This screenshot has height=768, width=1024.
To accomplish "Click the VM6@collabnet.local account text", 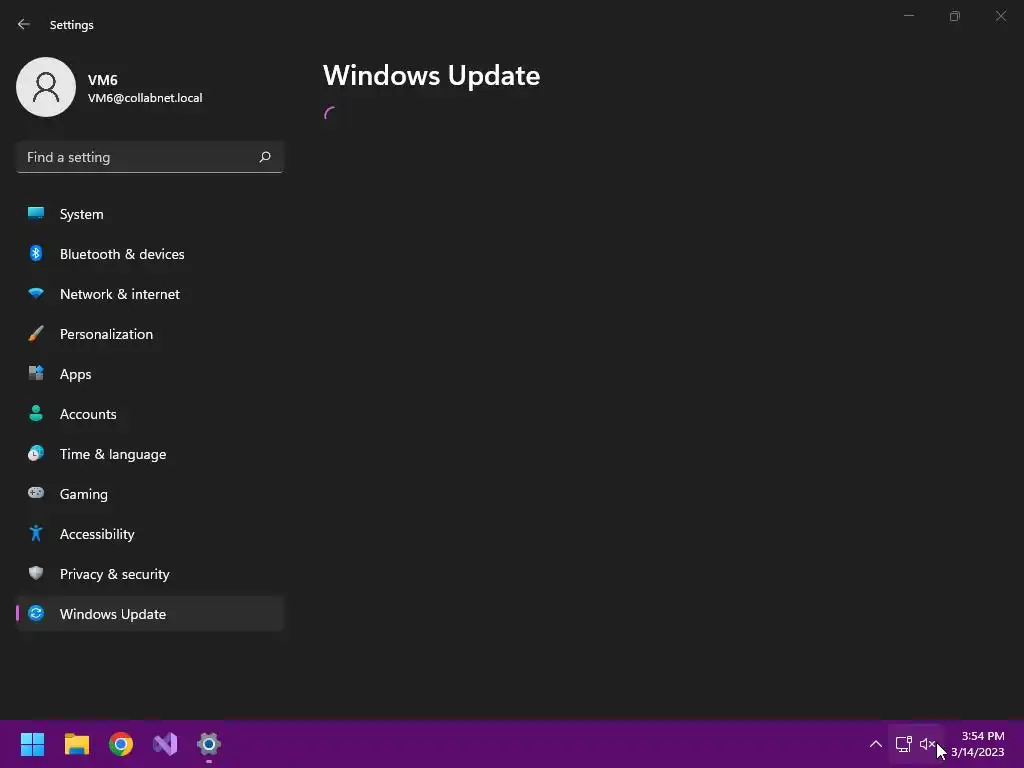I will (x=145, y=98).
